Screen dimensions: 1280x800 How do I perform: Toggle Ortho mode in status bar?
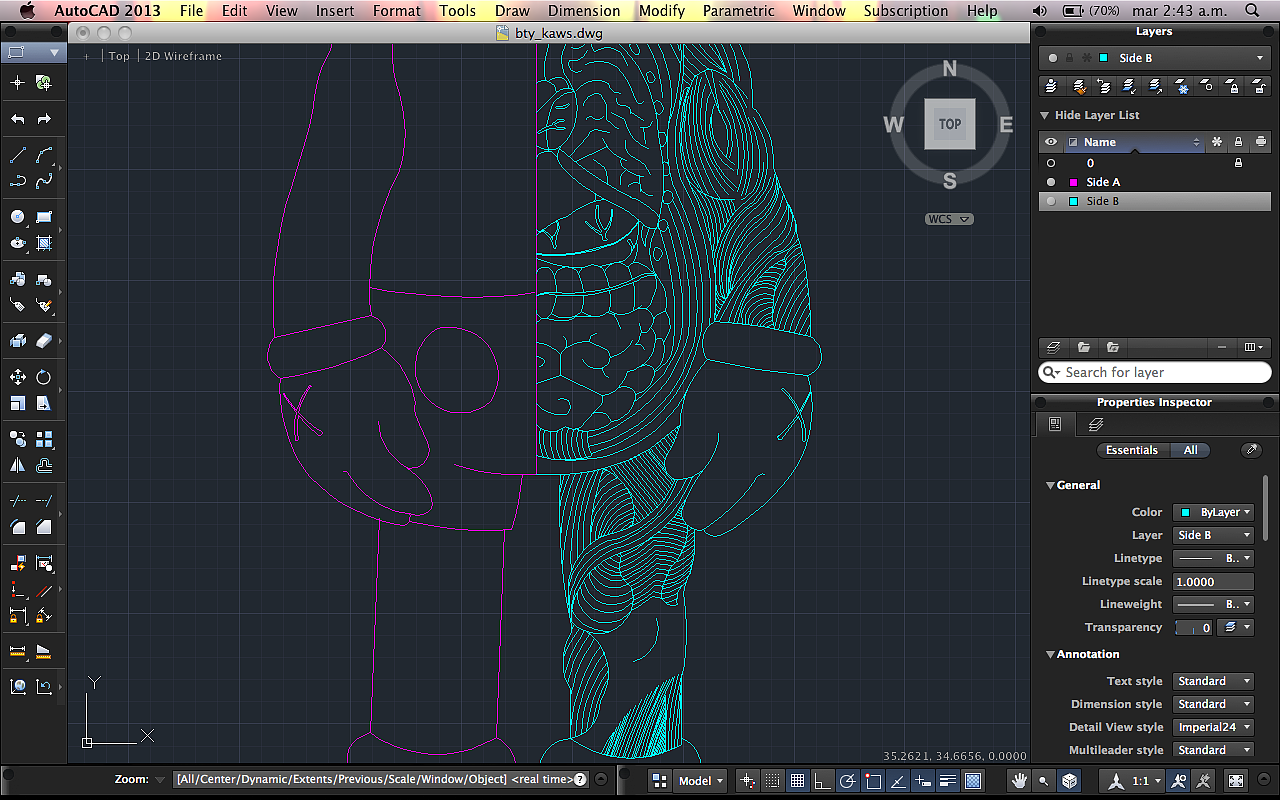822,780
